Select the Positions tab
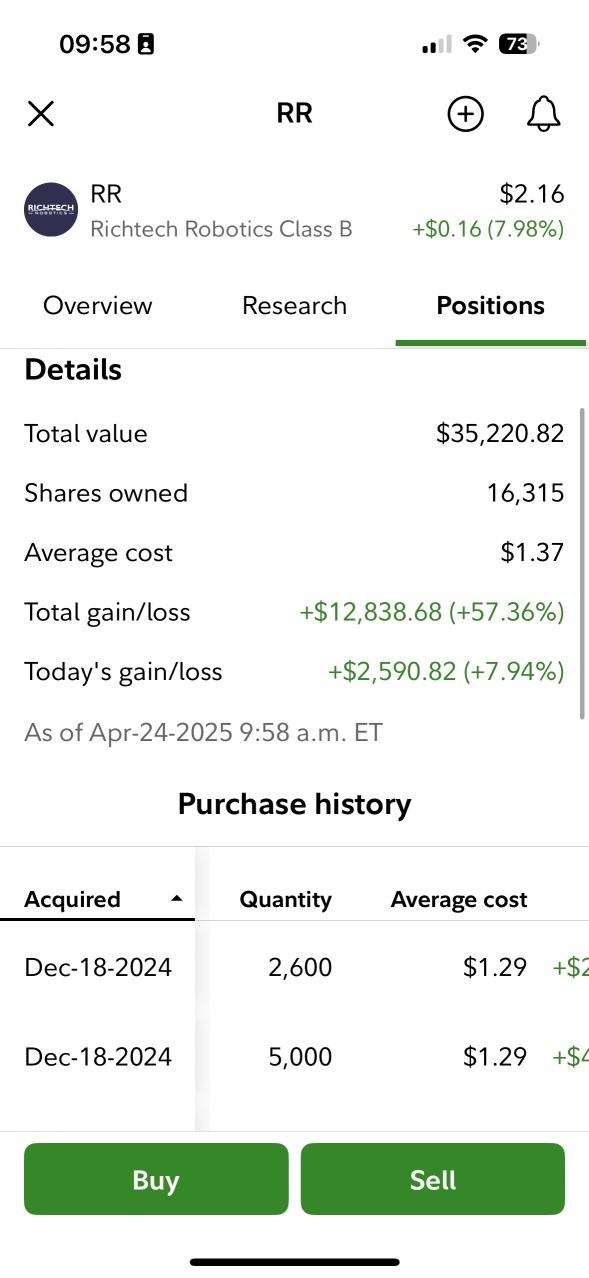The width and height of the screenshot is (589, 1278). (x=491, y=306)
